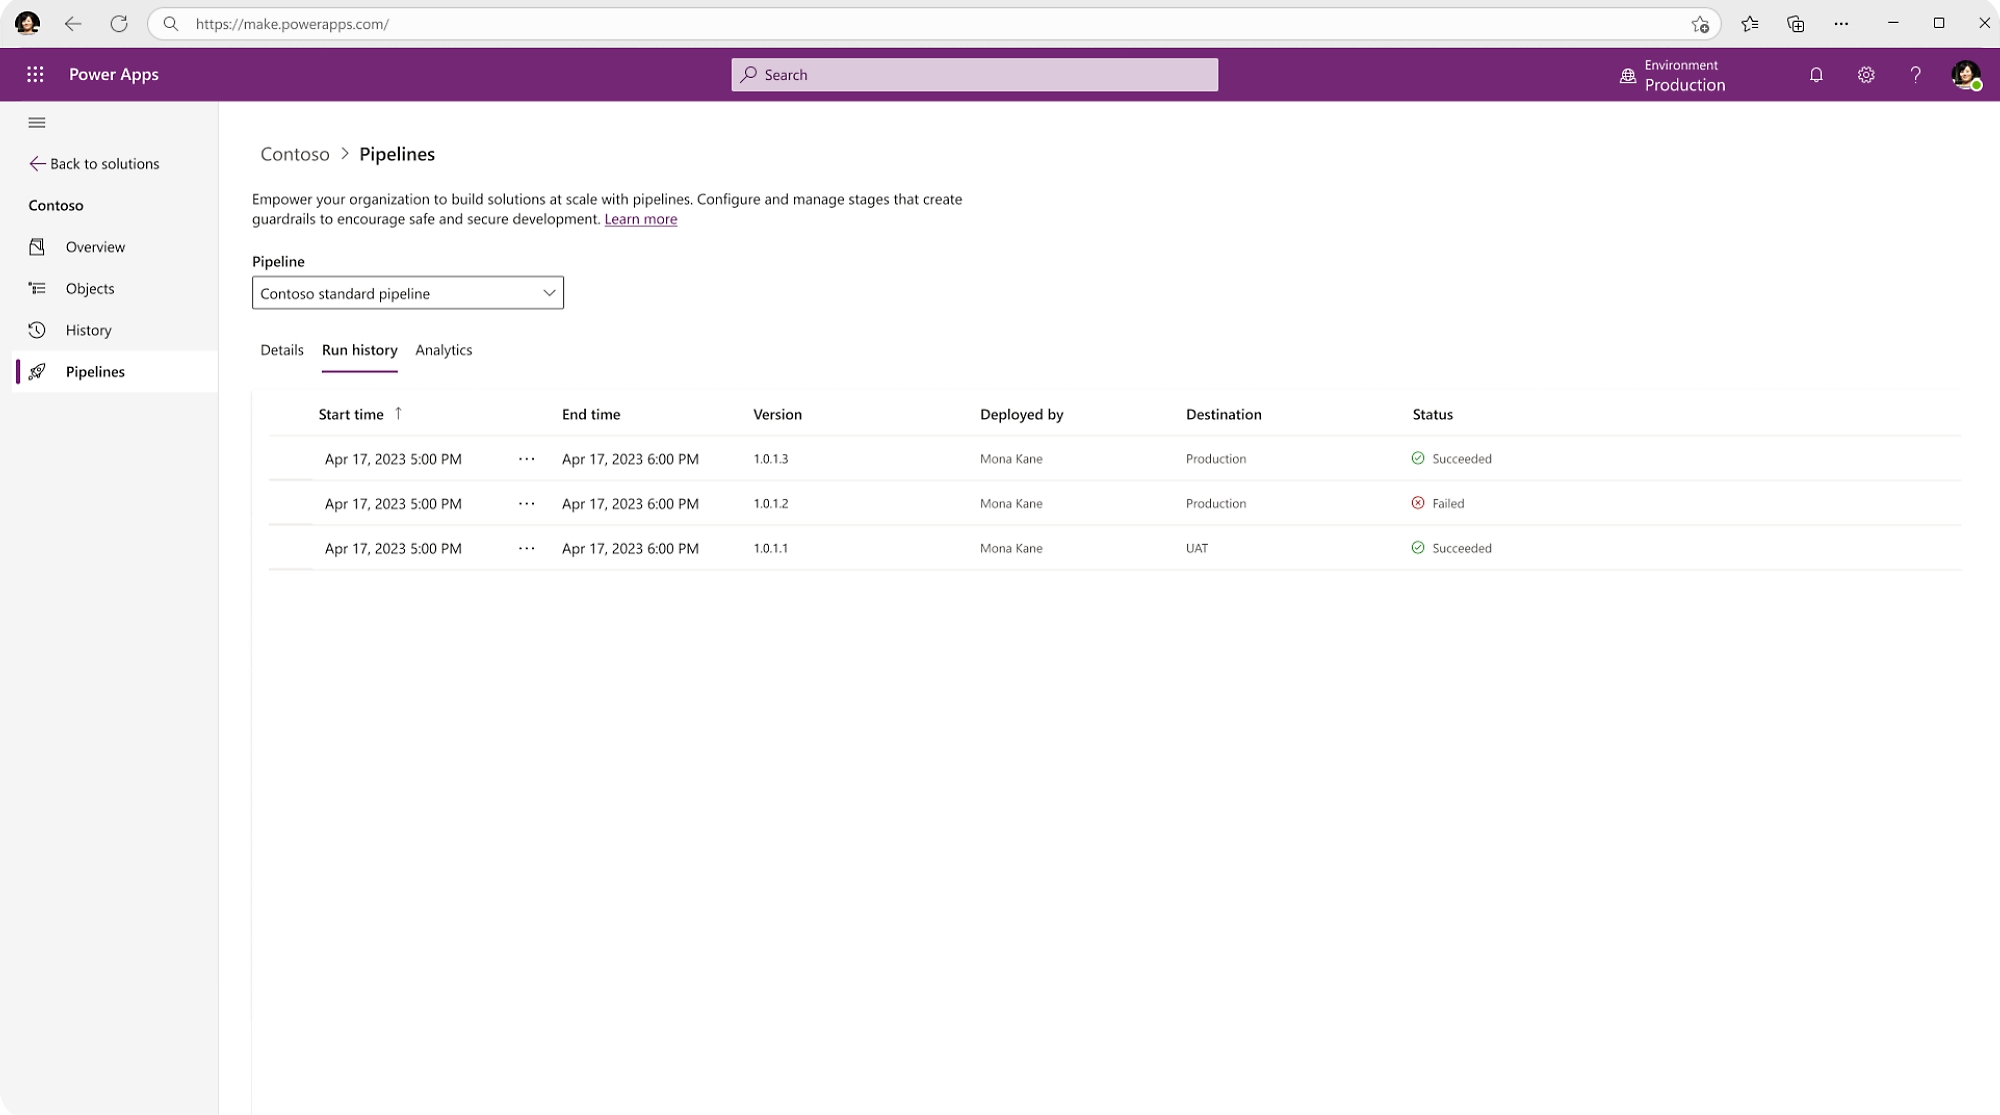Click the Search input field
Image resolution: width=2000 pixels, height=1115 pixels.
[x=975, y=74]
